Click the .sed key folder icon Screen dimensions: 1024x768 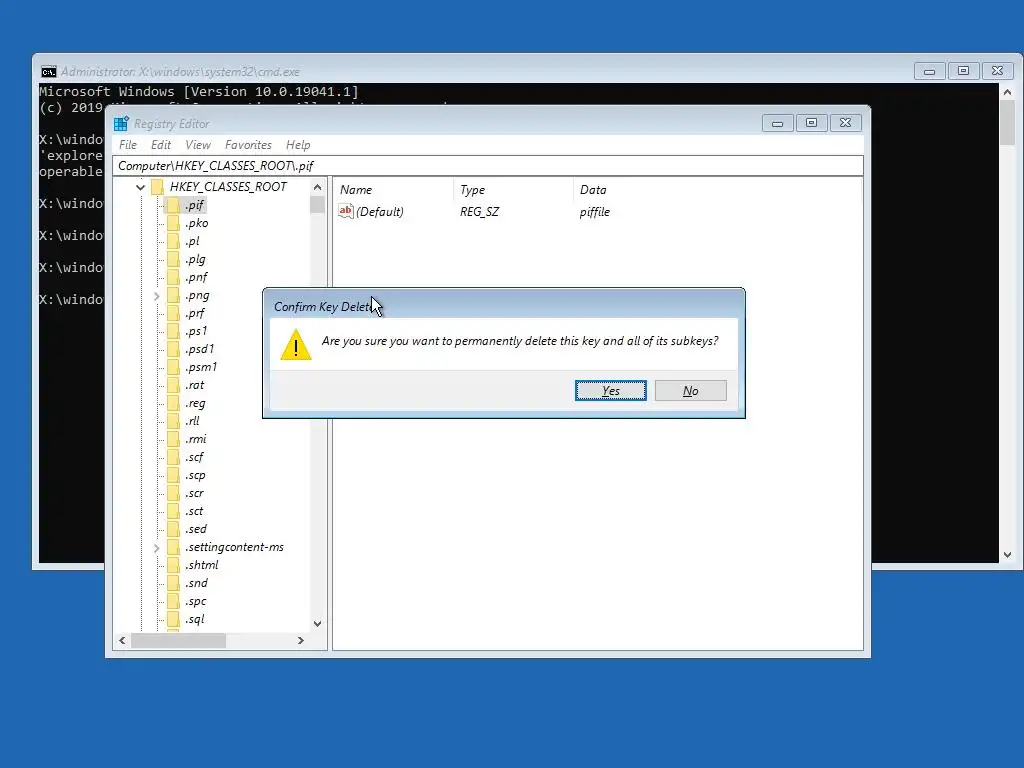click(x=173, y=530)
